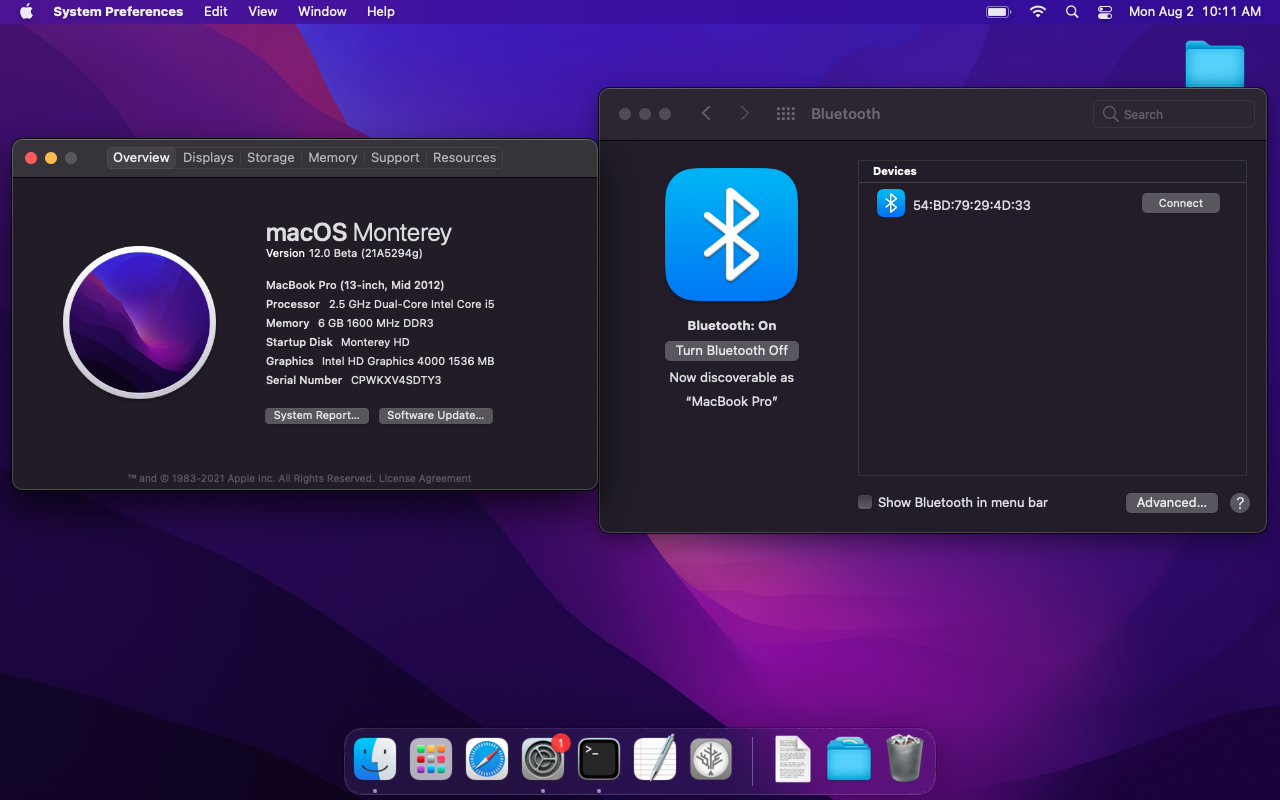This screenshot has height=800, width=1280.
Task: Open the Edit menu
Action: tap(216, 12)
